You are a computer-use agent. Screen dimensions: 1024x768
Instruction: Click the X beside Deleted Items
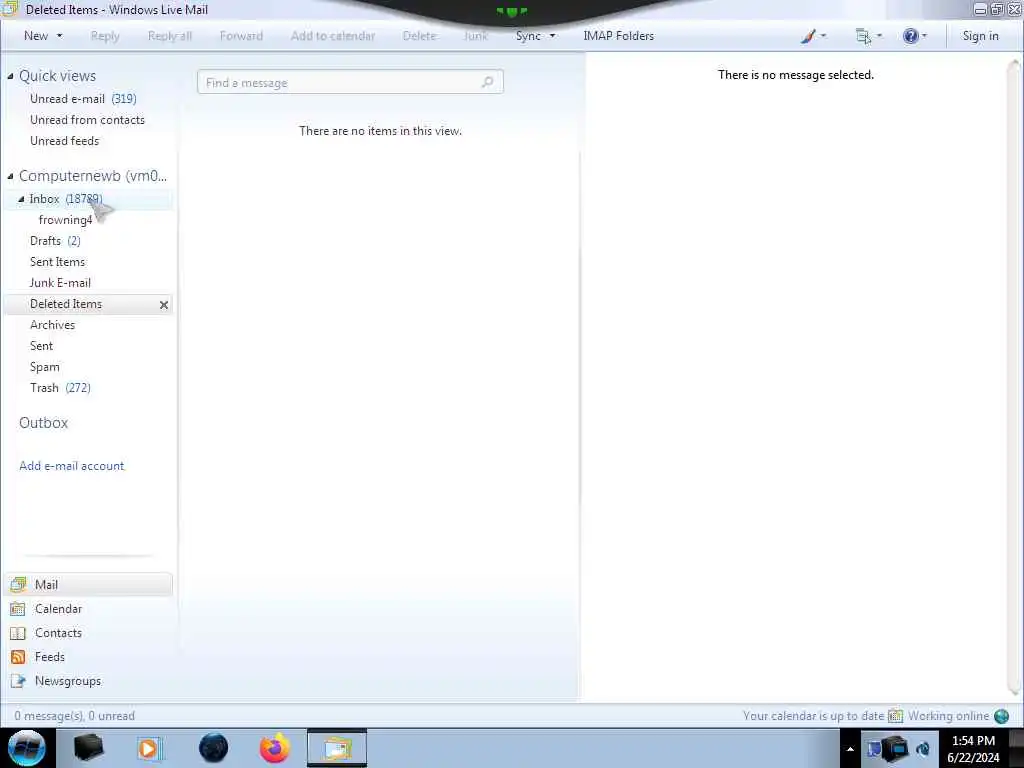(x=164, y=305)
